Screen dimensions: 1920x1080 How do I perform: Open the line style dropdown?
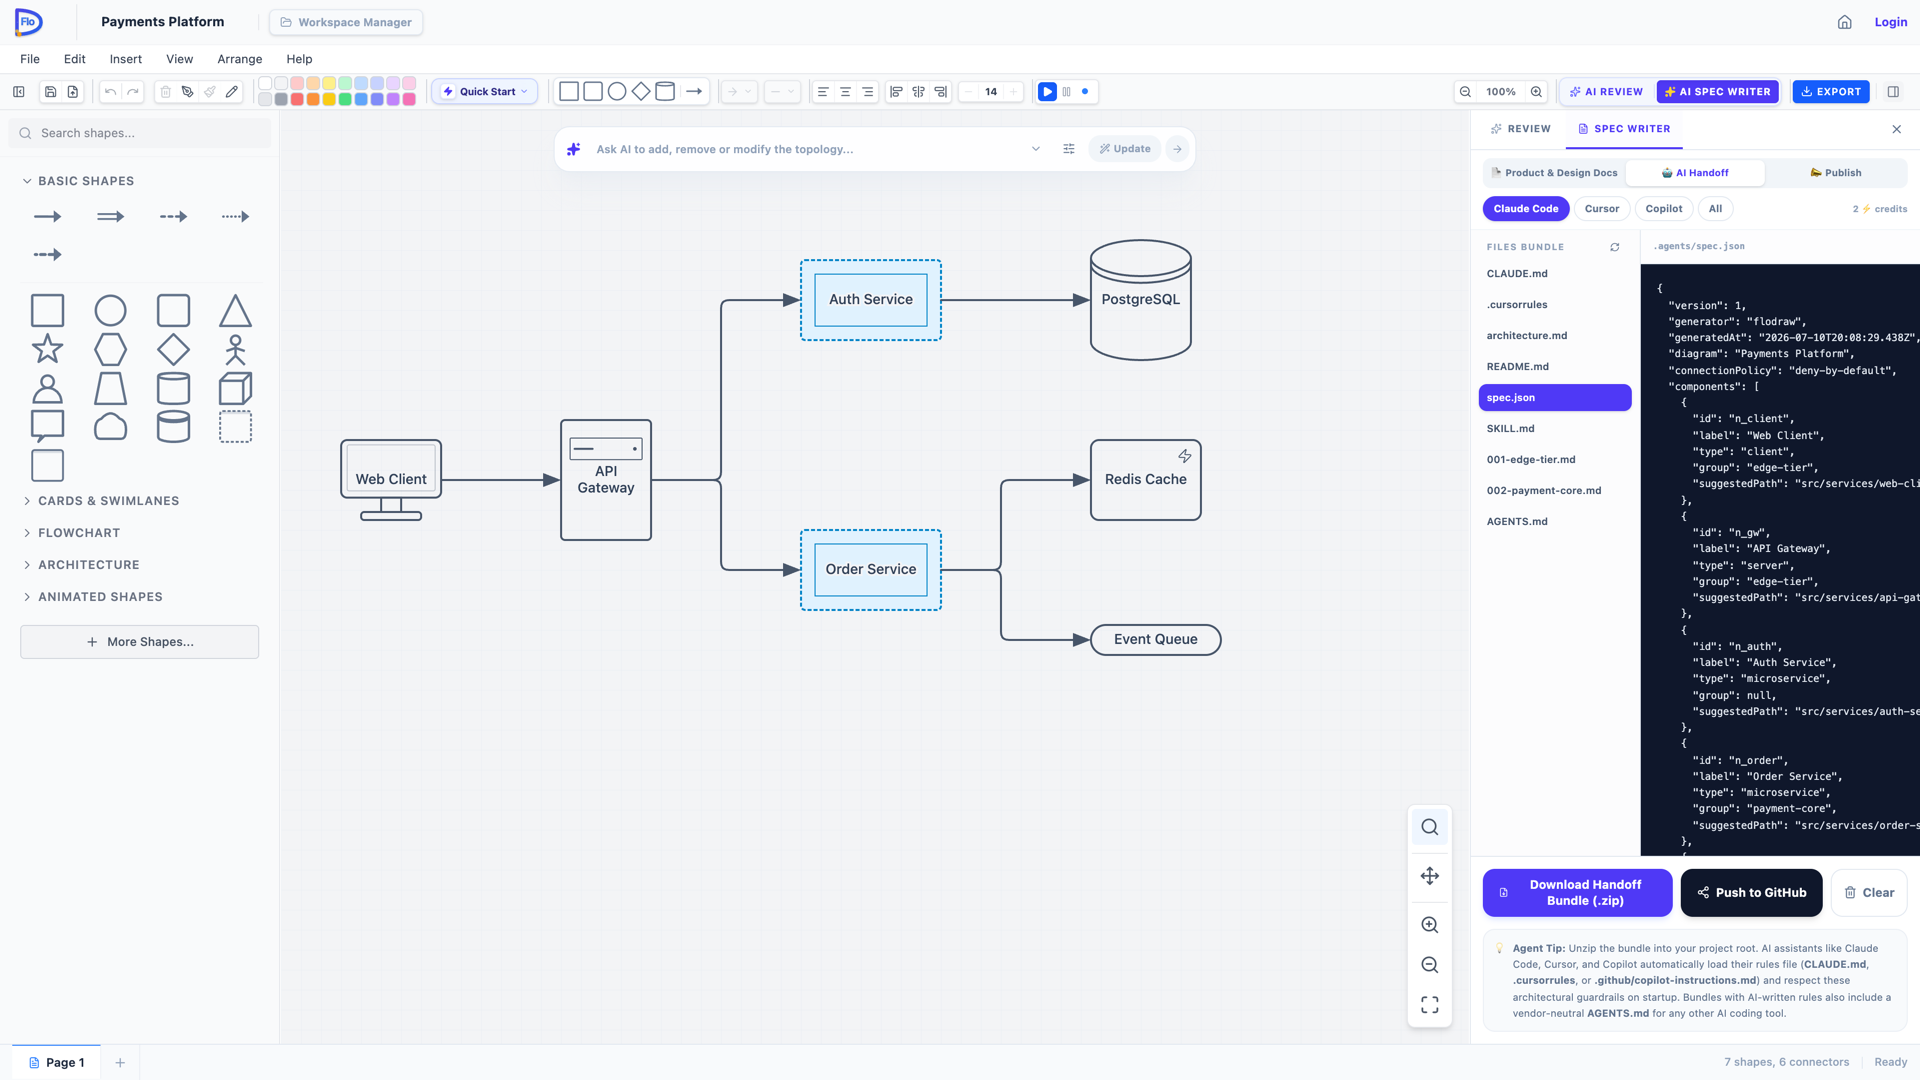[x=782, y=92]
